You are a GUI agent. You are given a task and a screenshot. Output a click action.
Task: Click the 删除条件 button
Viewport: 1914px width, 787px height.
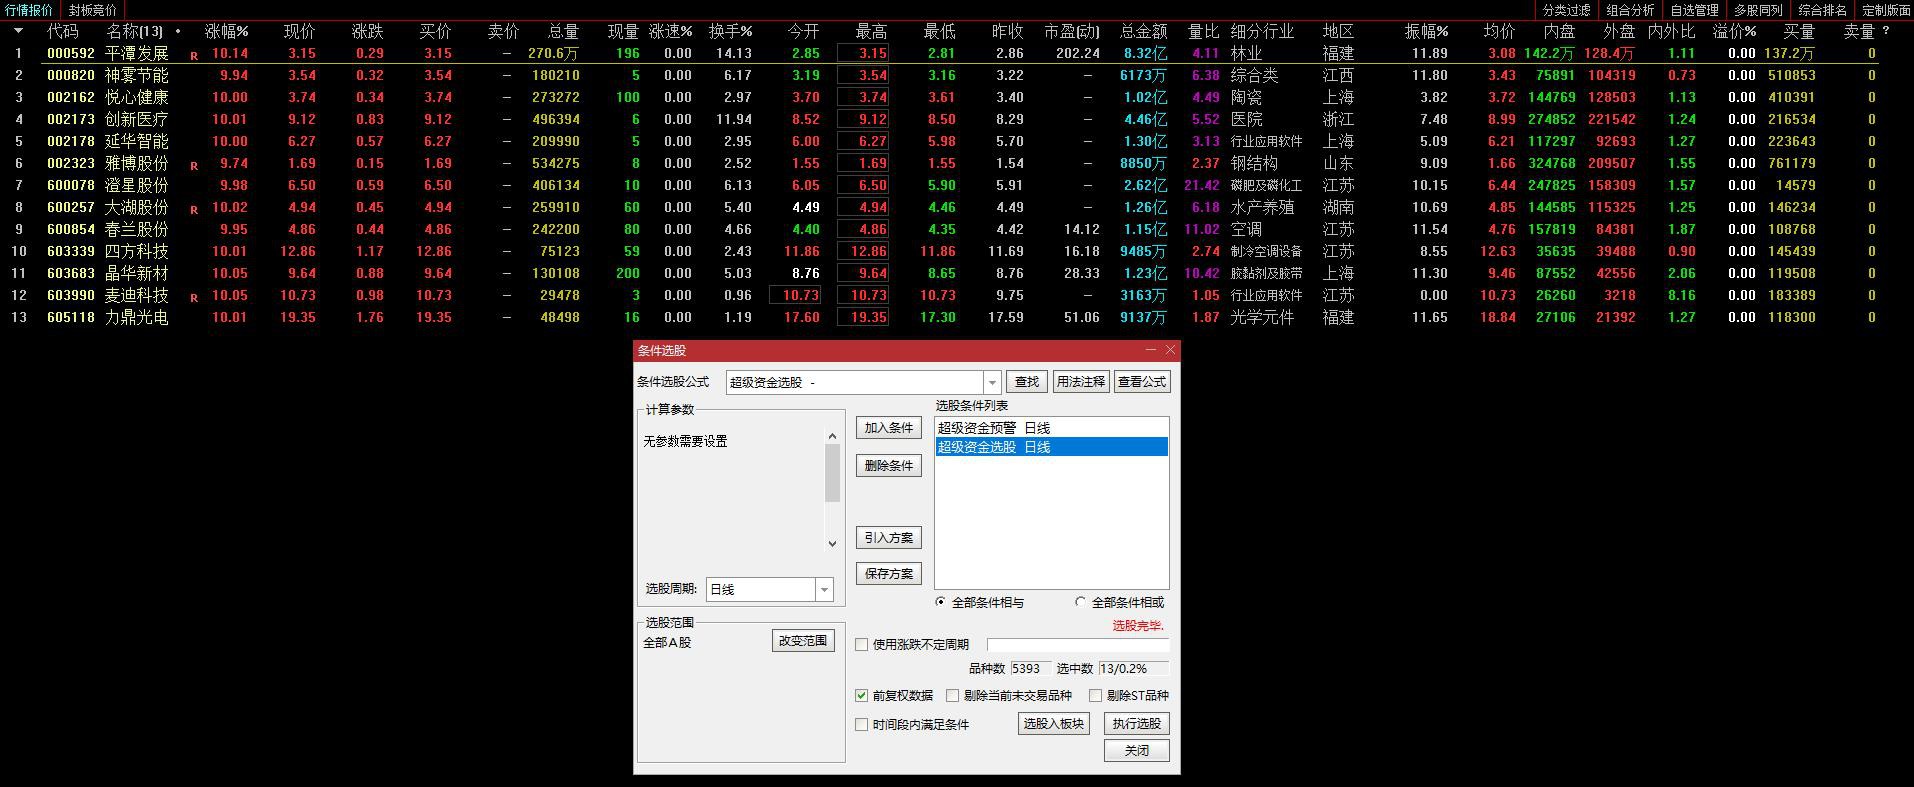pyautogui.click(x=889, y=466)
